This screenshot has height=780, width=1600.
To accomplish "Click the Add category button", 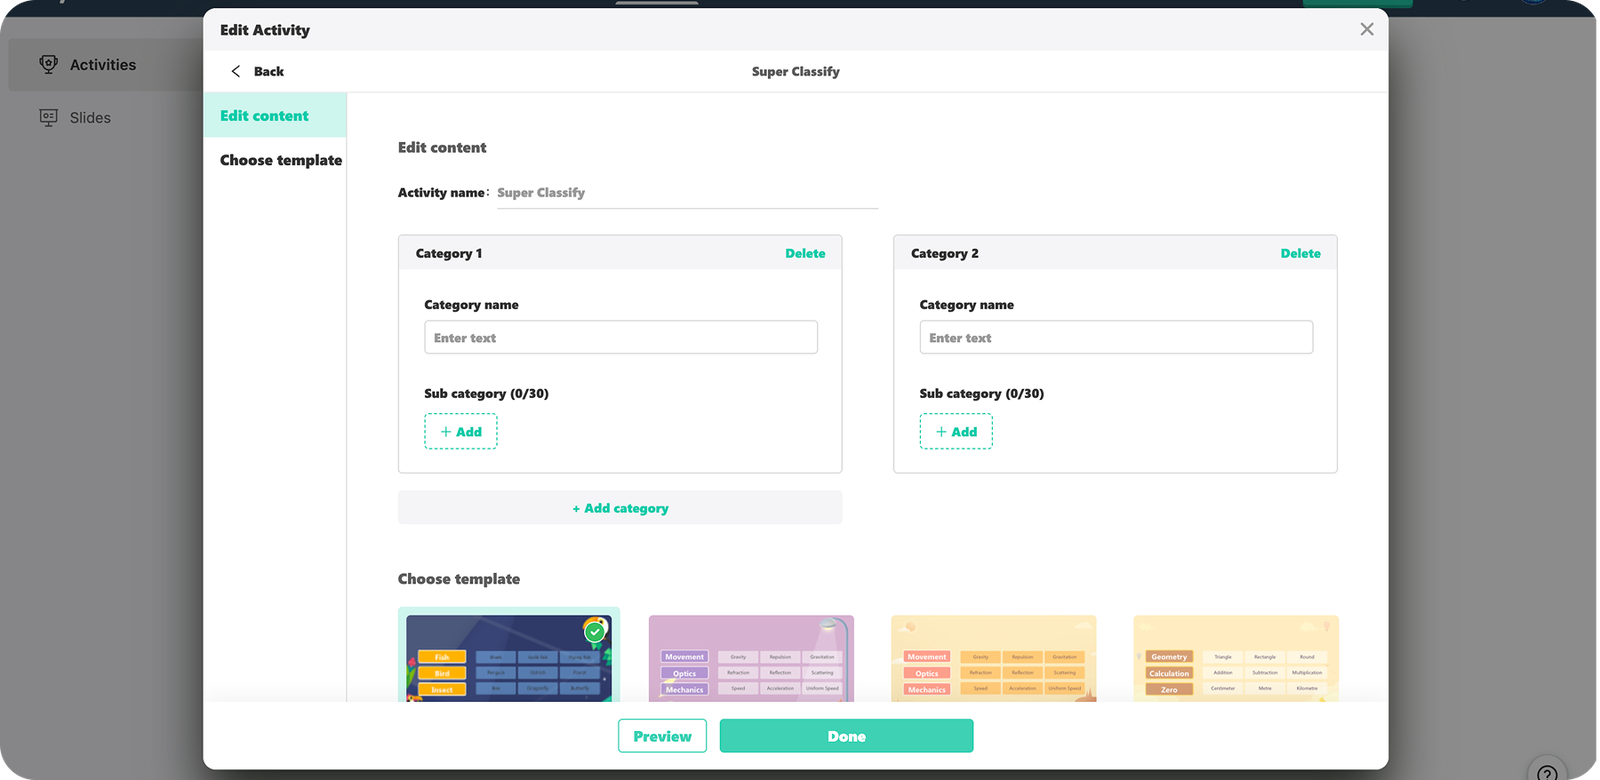I will pyautogui.click(x=620, y=508).
